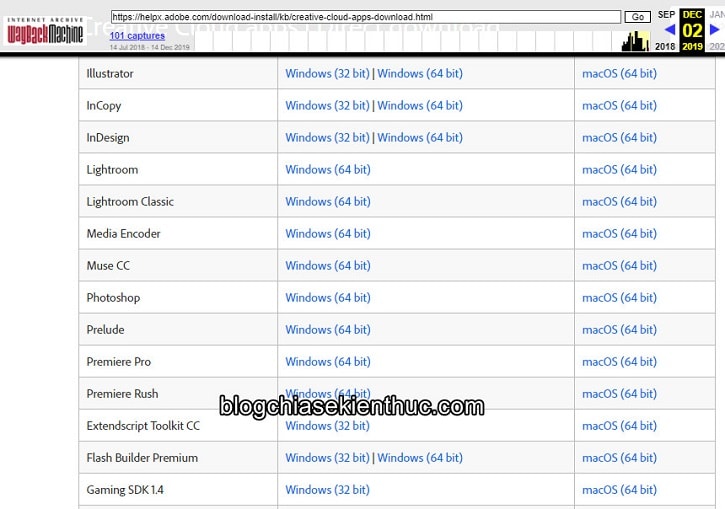Select the Extendscript Toolkit CC cell text
This screenshot has width=725, height=509.
tap(143, 426)
